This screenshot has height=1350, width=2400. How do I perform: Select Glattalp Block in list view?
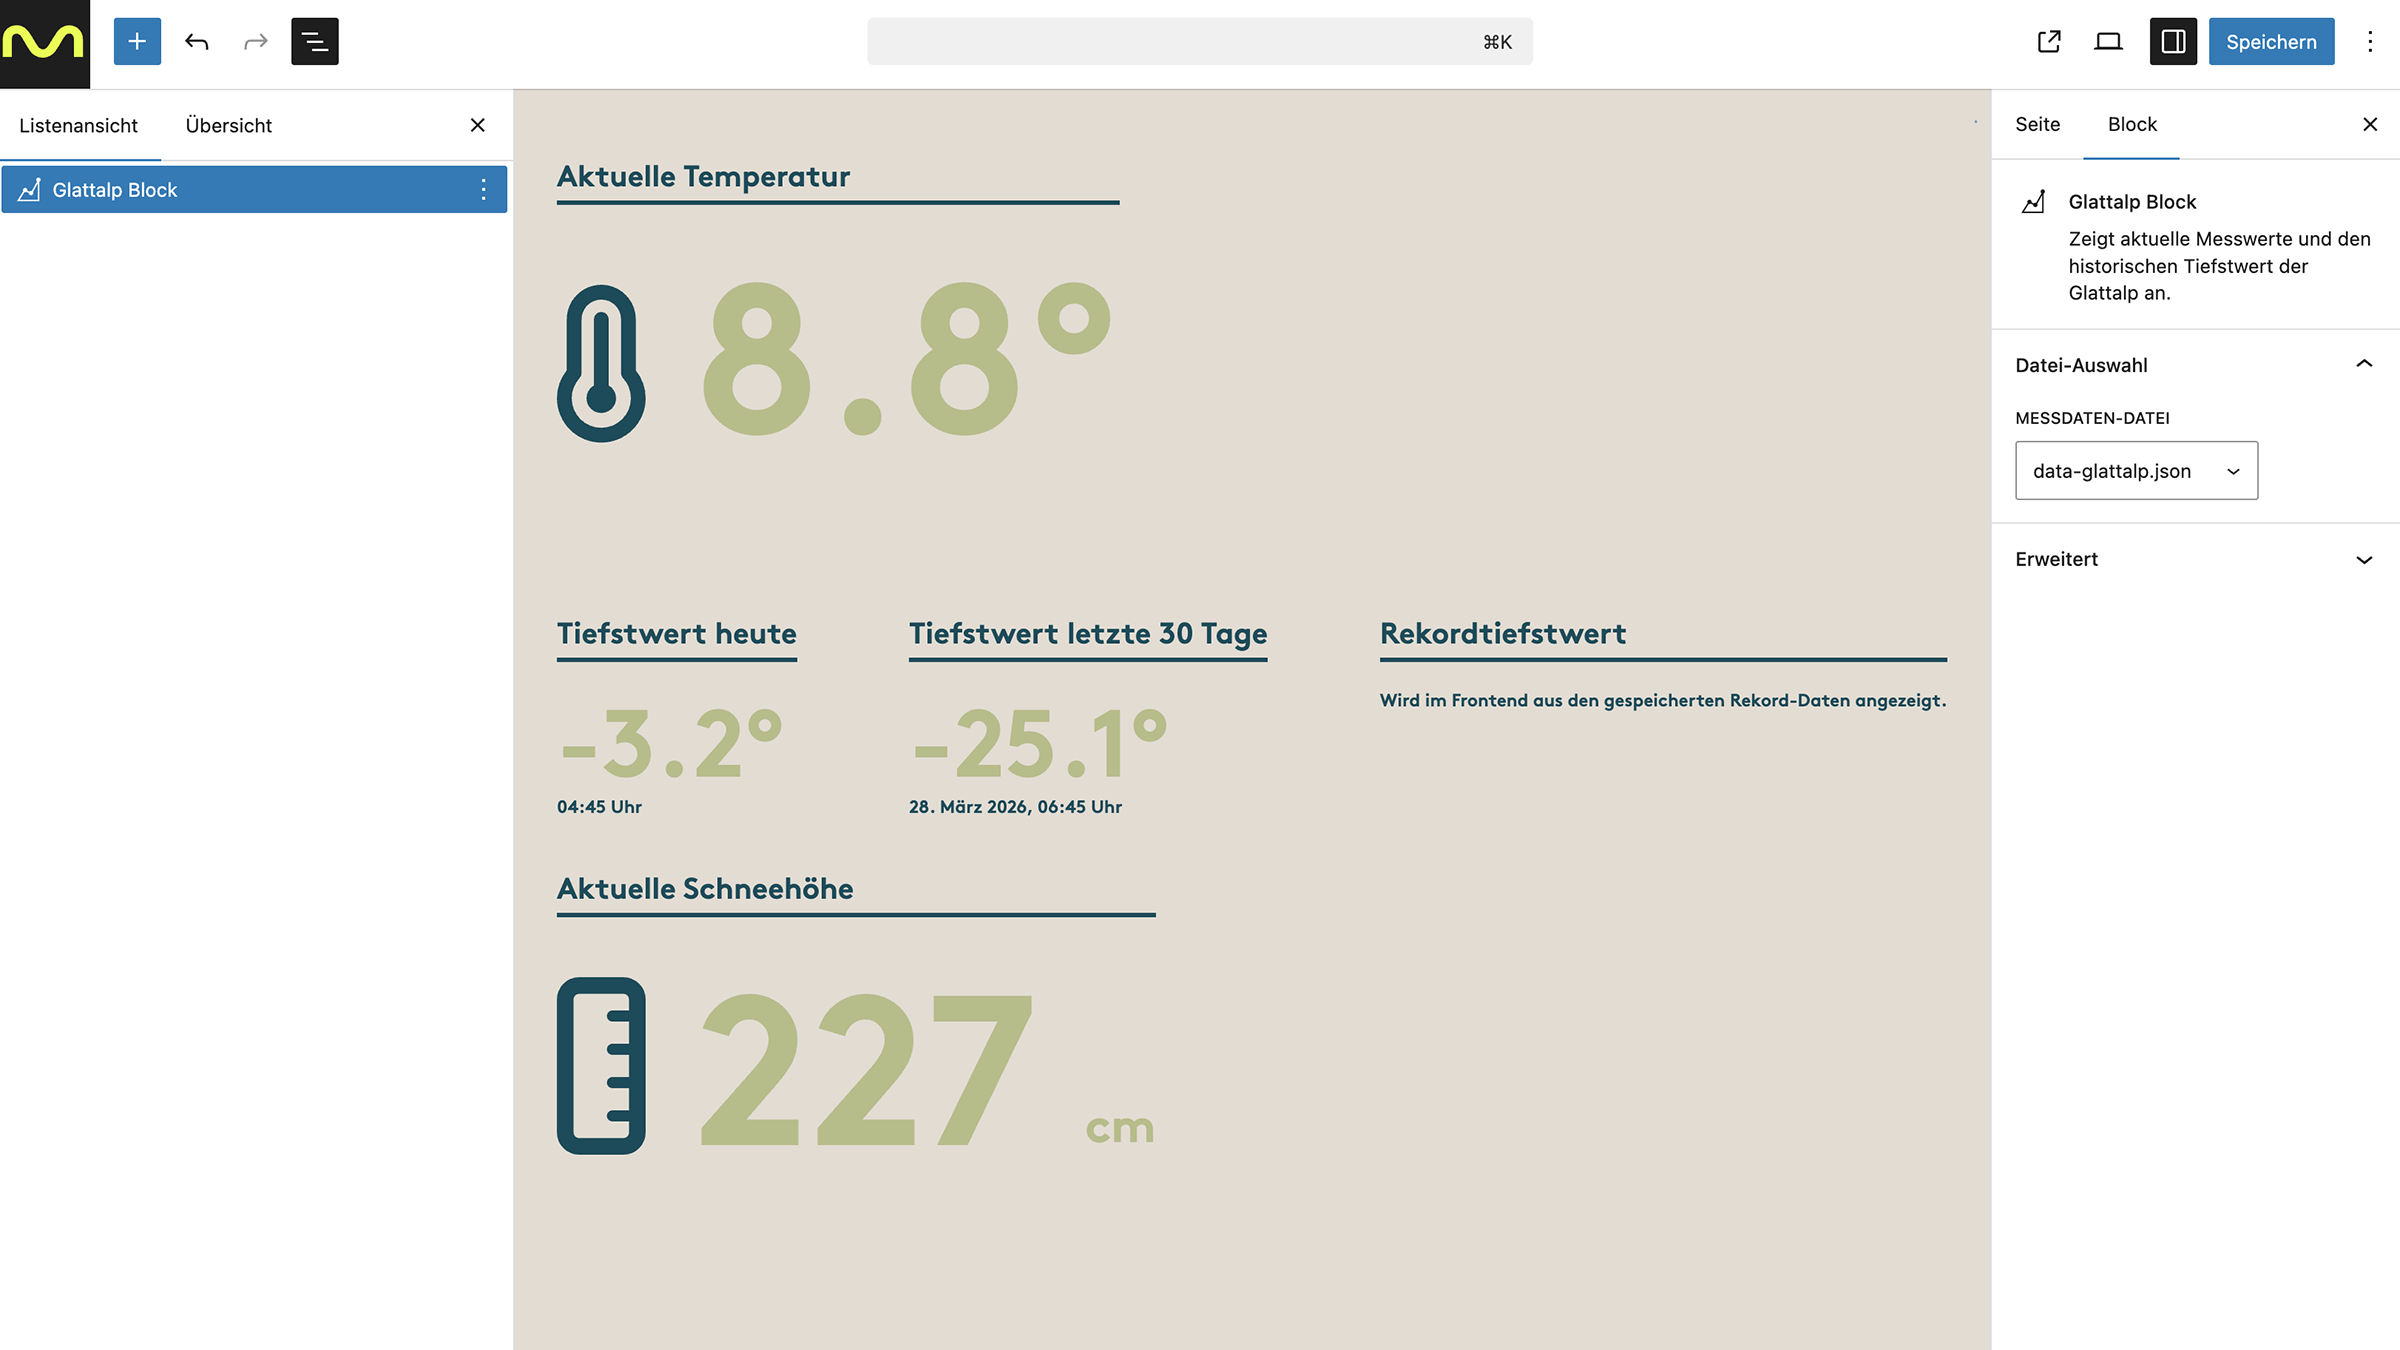[x=254, y=189]
